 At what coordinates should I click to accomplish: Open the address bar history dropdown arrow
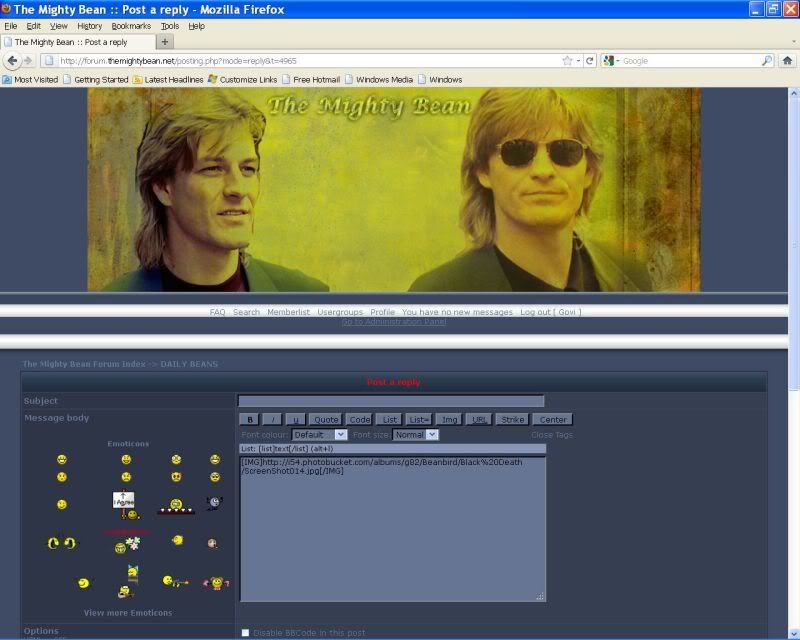[x=579, y=61]
